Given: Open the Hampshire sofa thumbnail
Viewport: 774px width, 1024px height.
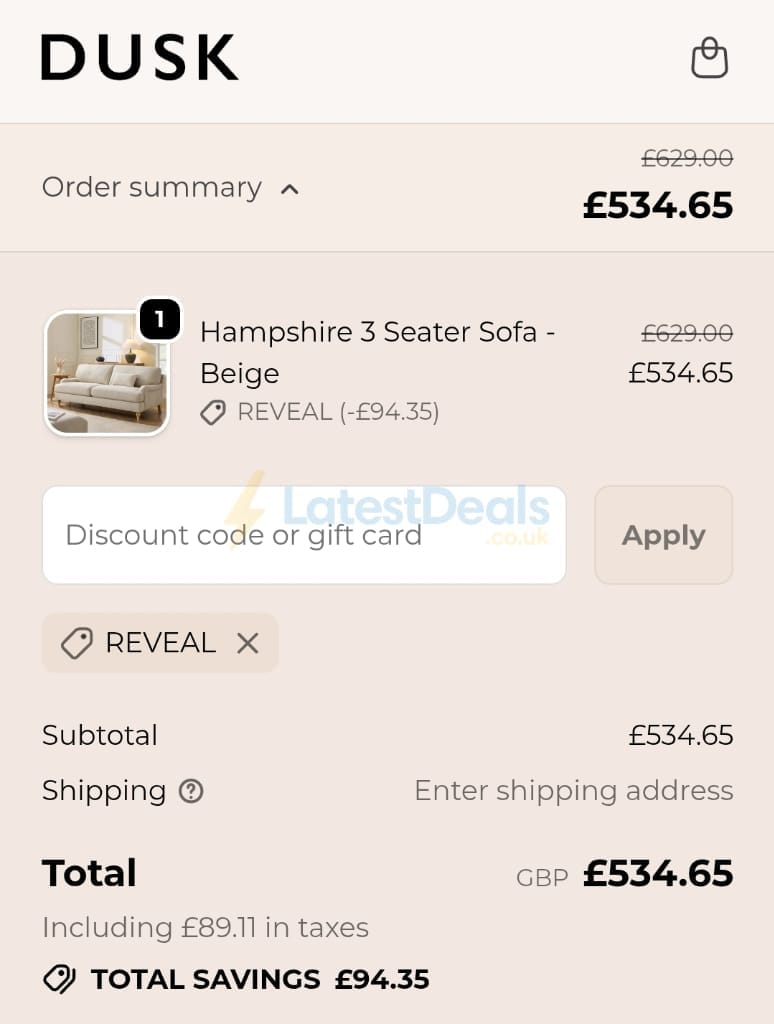Looking at the screenshot, I should point(107,373).
